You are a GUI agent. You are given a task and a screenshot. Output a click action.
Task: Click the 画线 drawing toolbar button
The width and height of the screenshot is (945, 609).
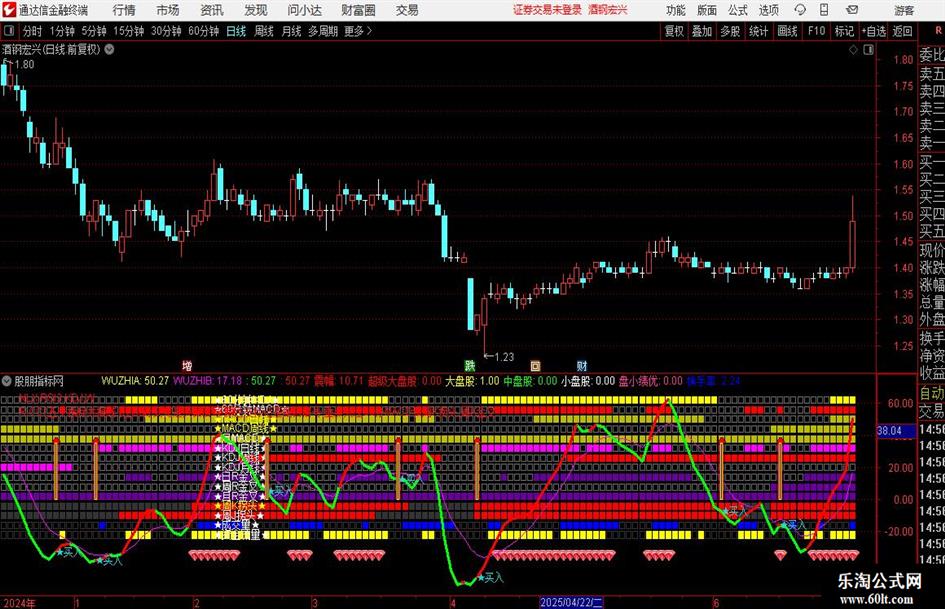pyautogui.click(x=787, y=31)
